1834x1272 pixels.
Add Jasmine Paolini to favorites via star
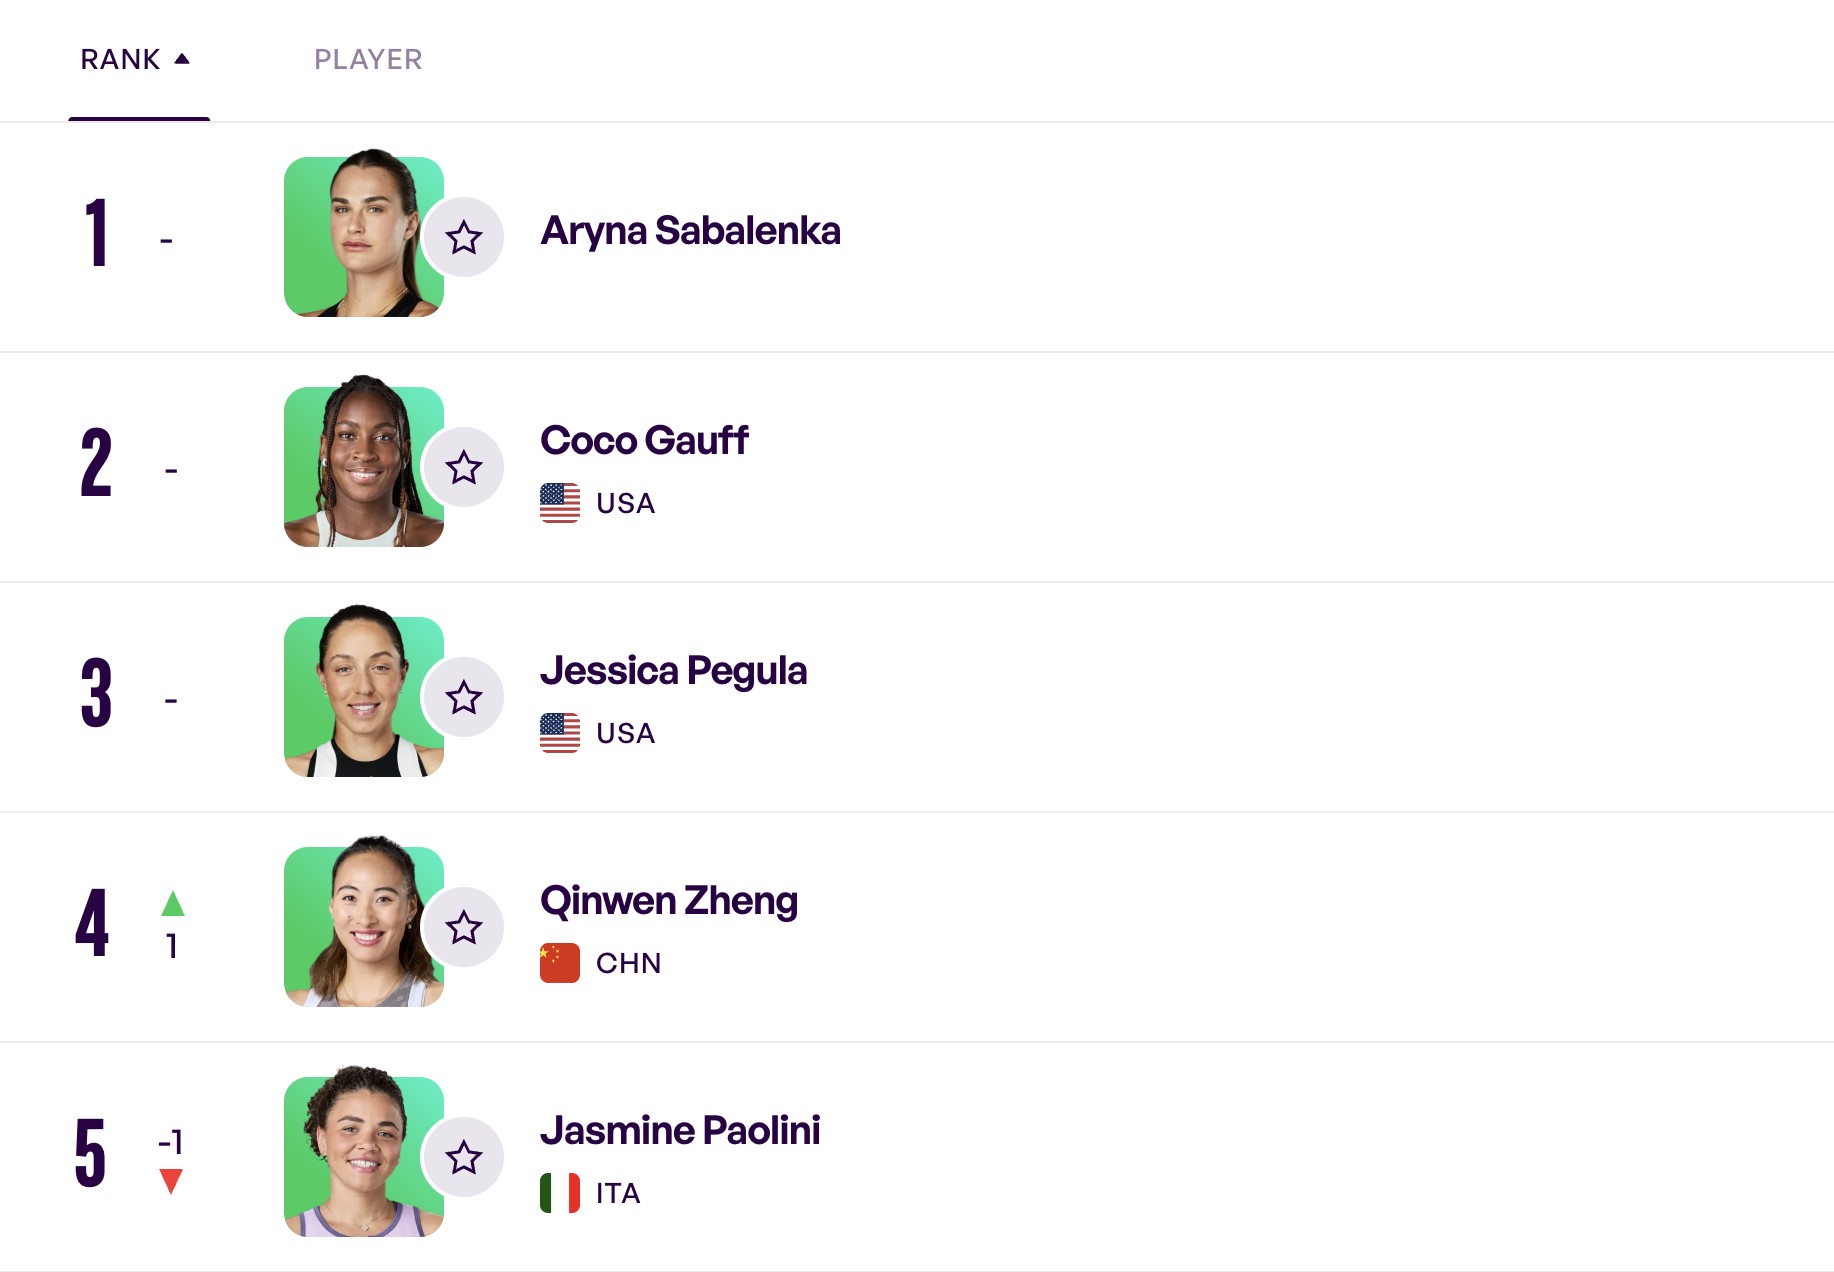tap(464, 1157)
